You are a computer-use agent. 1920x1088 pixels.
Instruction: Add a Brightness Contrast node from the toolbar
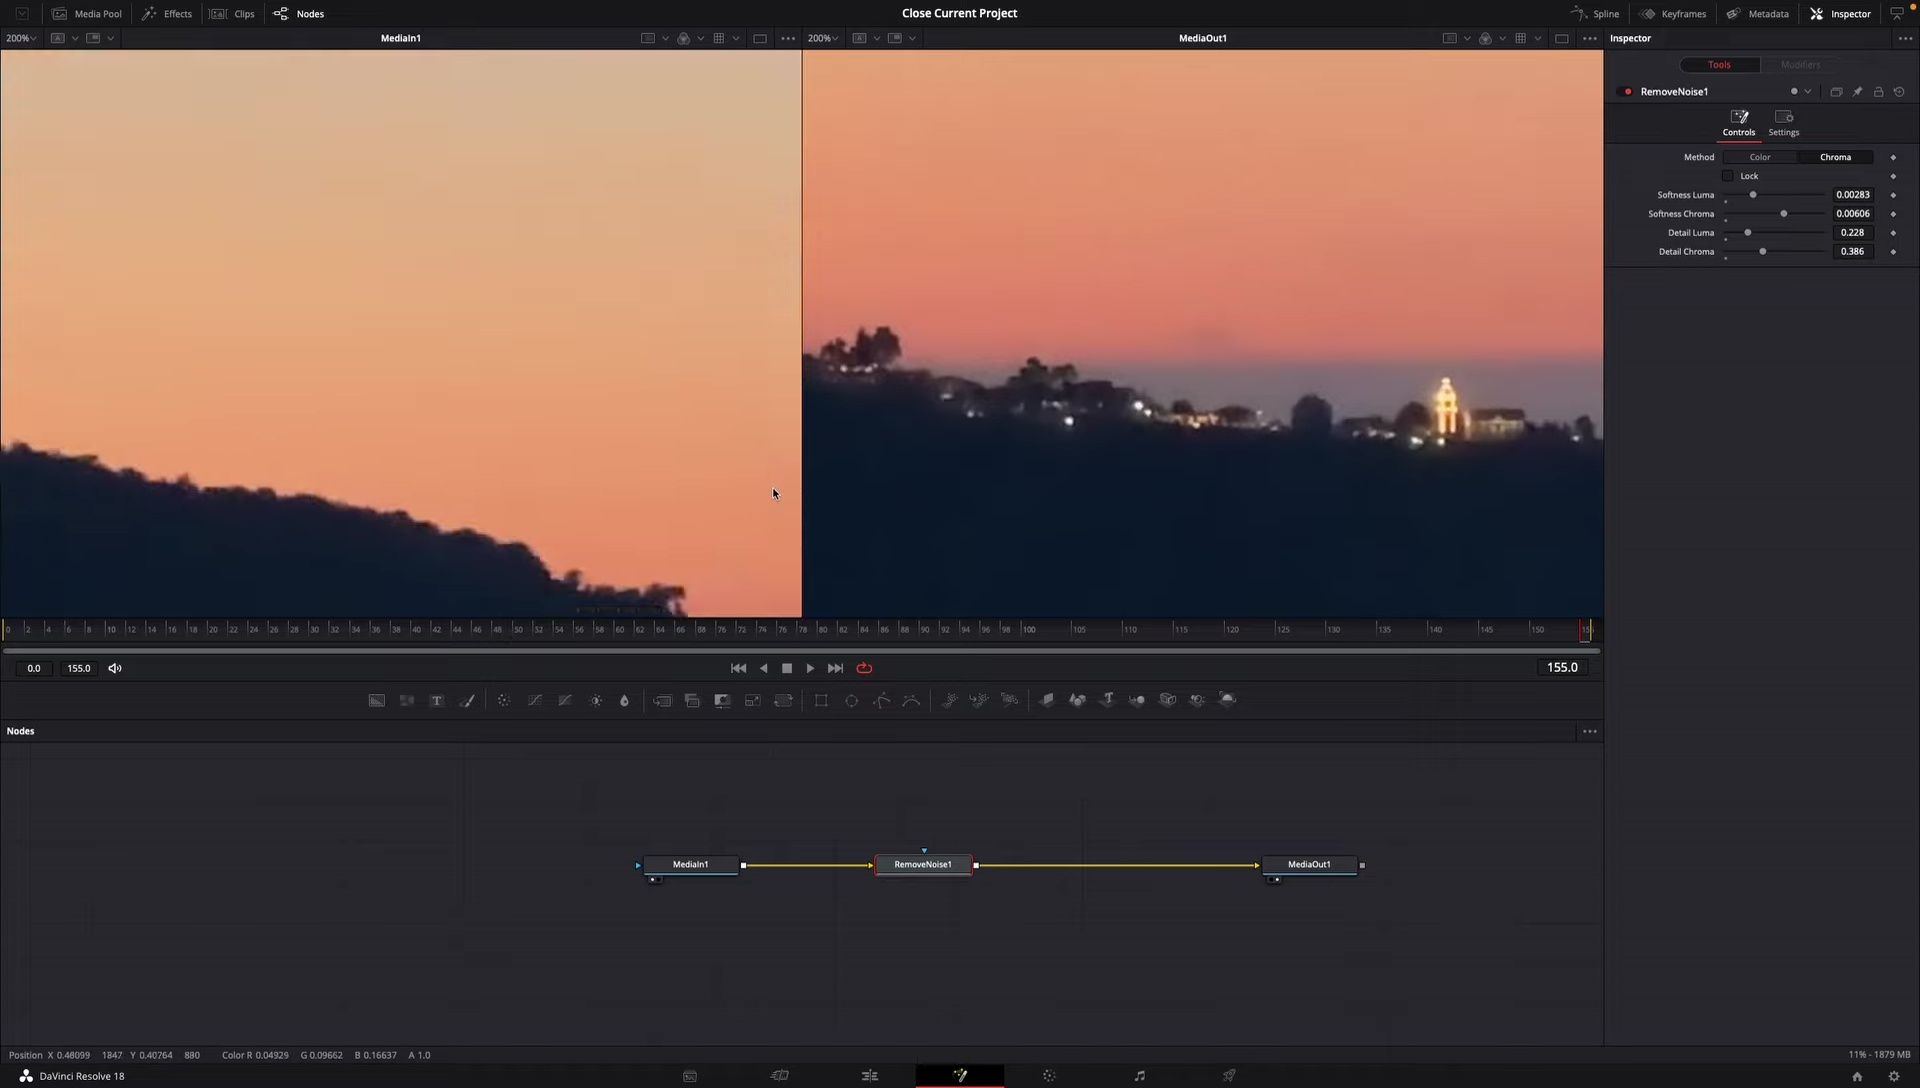tap(596, 701)
